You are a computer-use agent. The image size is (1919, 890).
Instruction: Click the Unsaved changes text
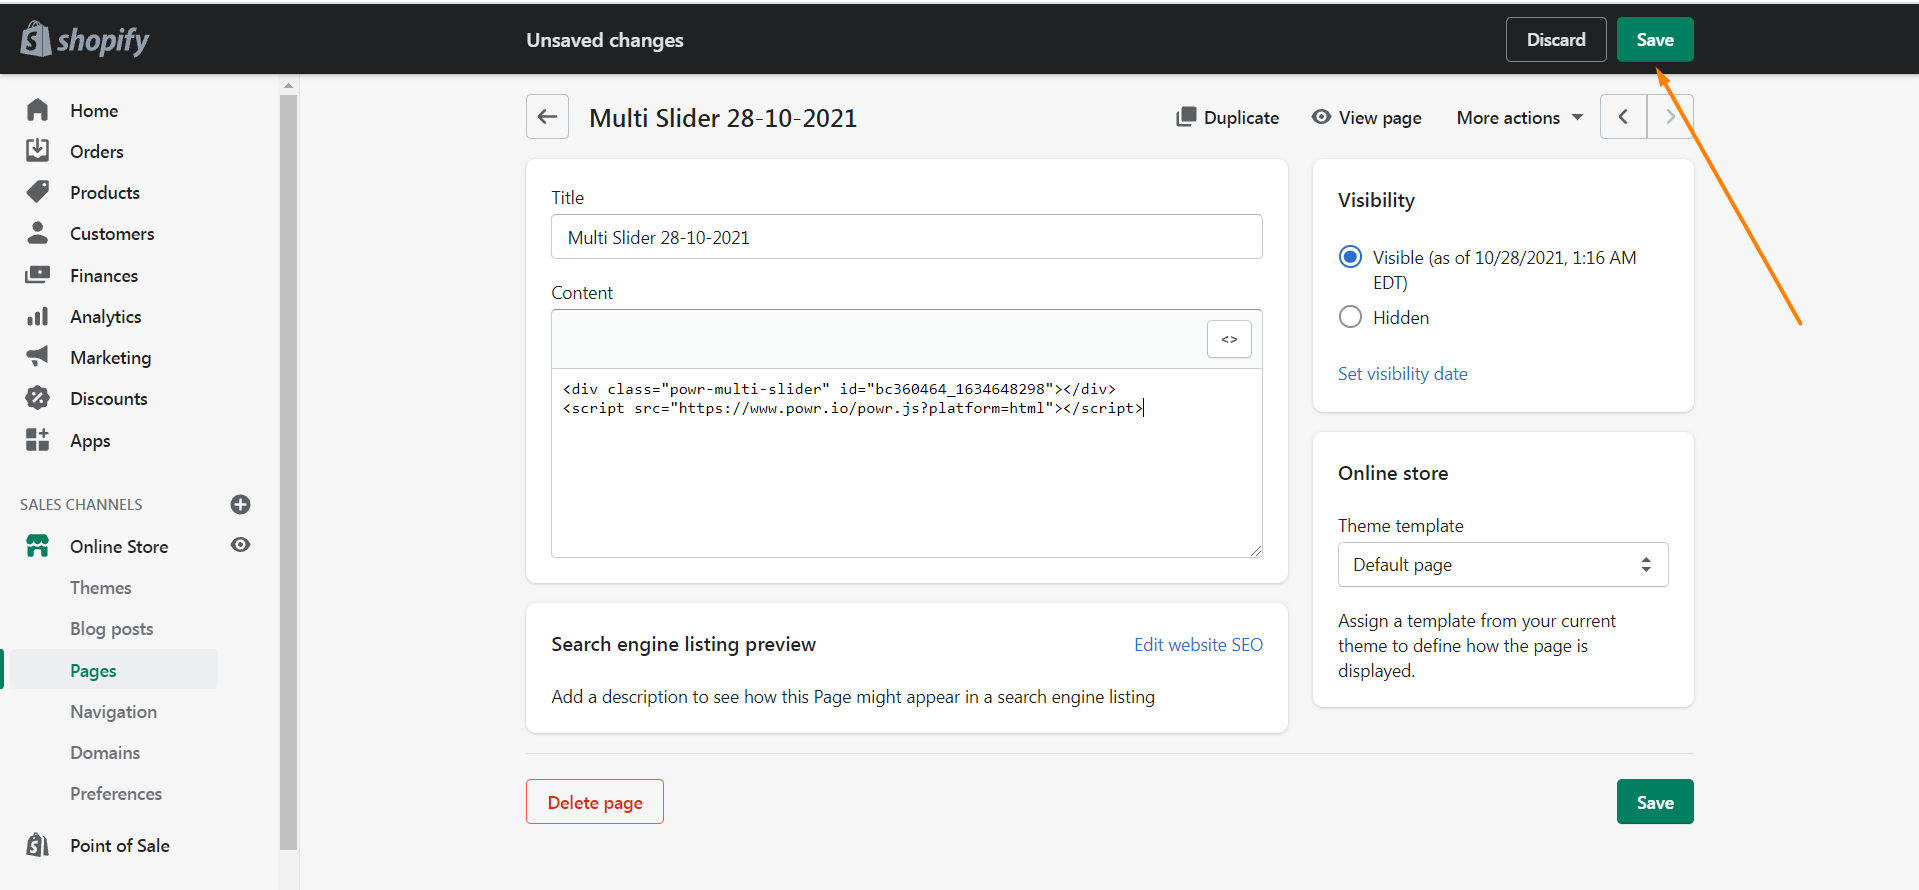[605, 40]
